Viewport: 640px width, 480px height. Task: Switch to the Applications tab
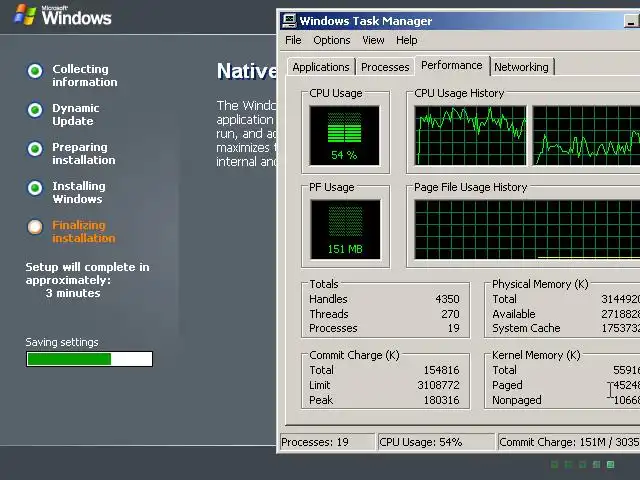click(x=321, y=67)
